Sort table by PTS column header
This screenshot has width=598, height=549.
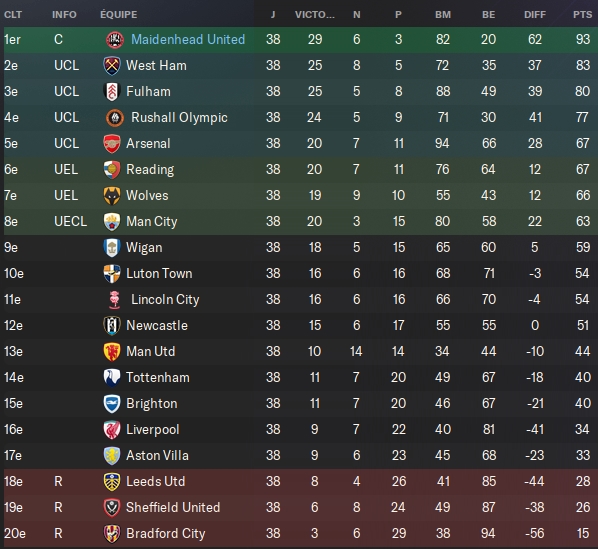point(582,14)
